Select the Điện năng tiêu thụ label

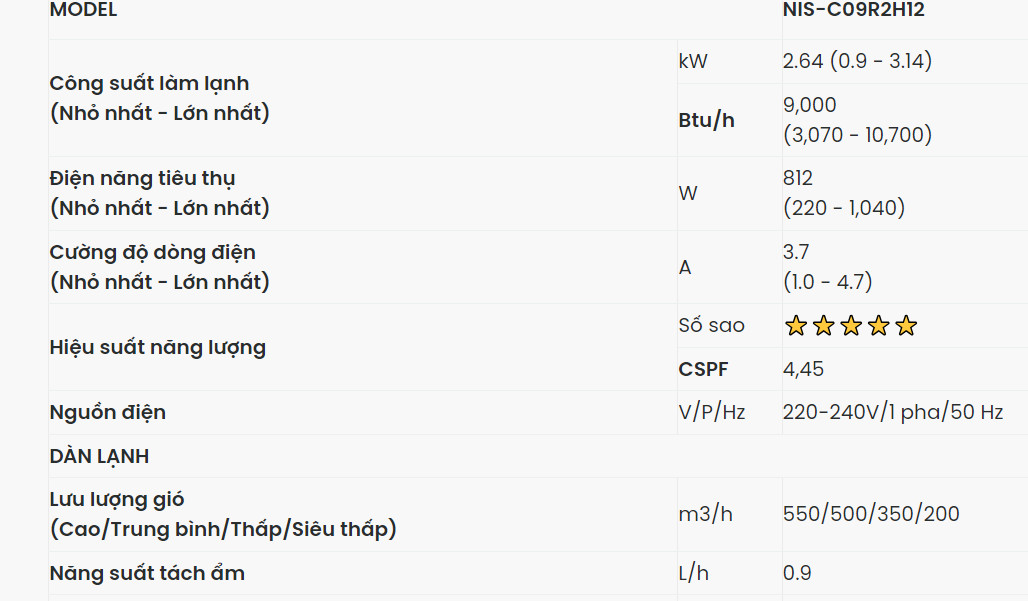[x=143, y=179]
